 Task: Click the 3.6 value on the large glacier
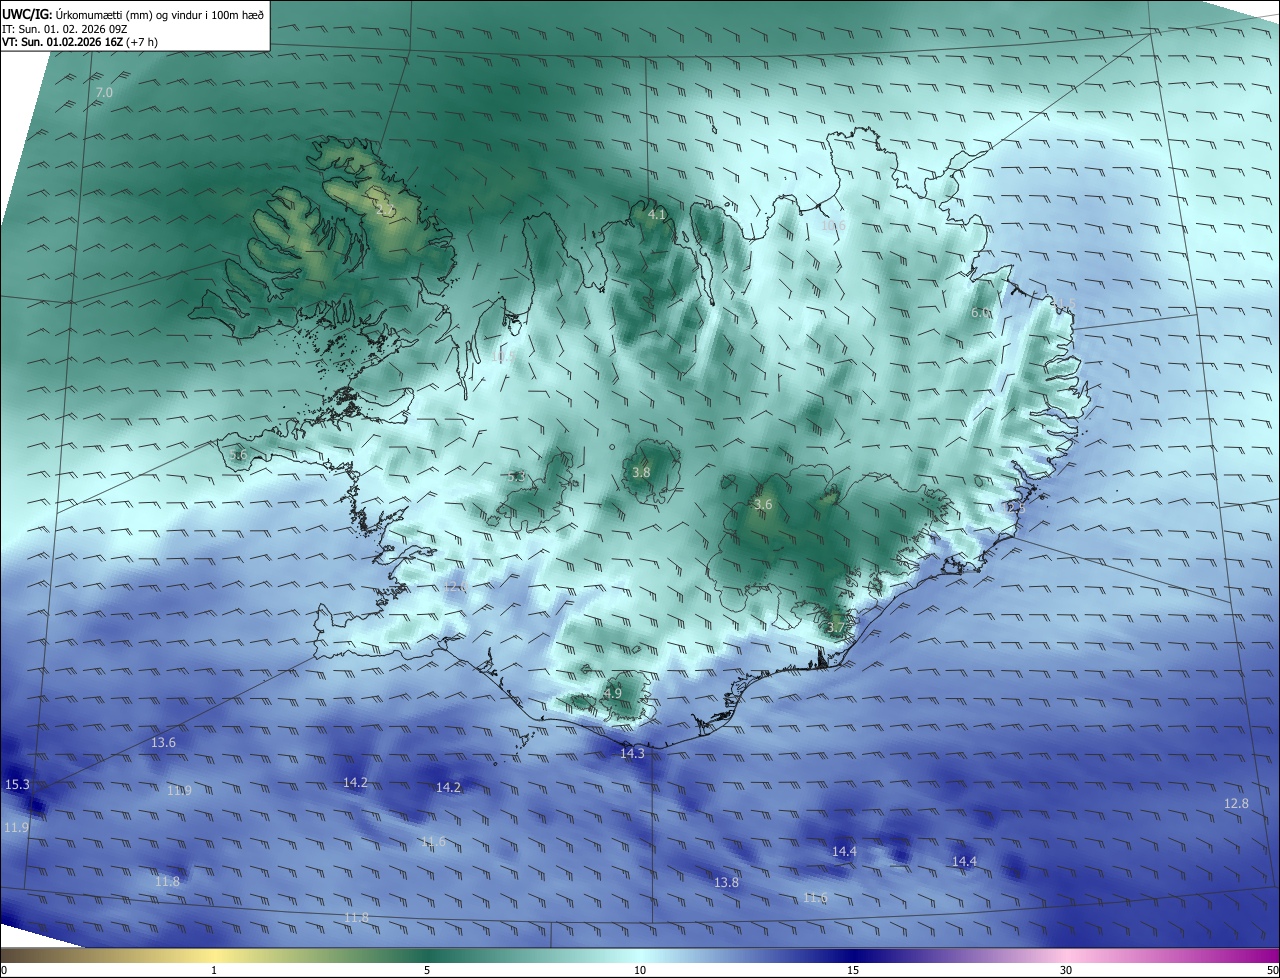[763, 505]
